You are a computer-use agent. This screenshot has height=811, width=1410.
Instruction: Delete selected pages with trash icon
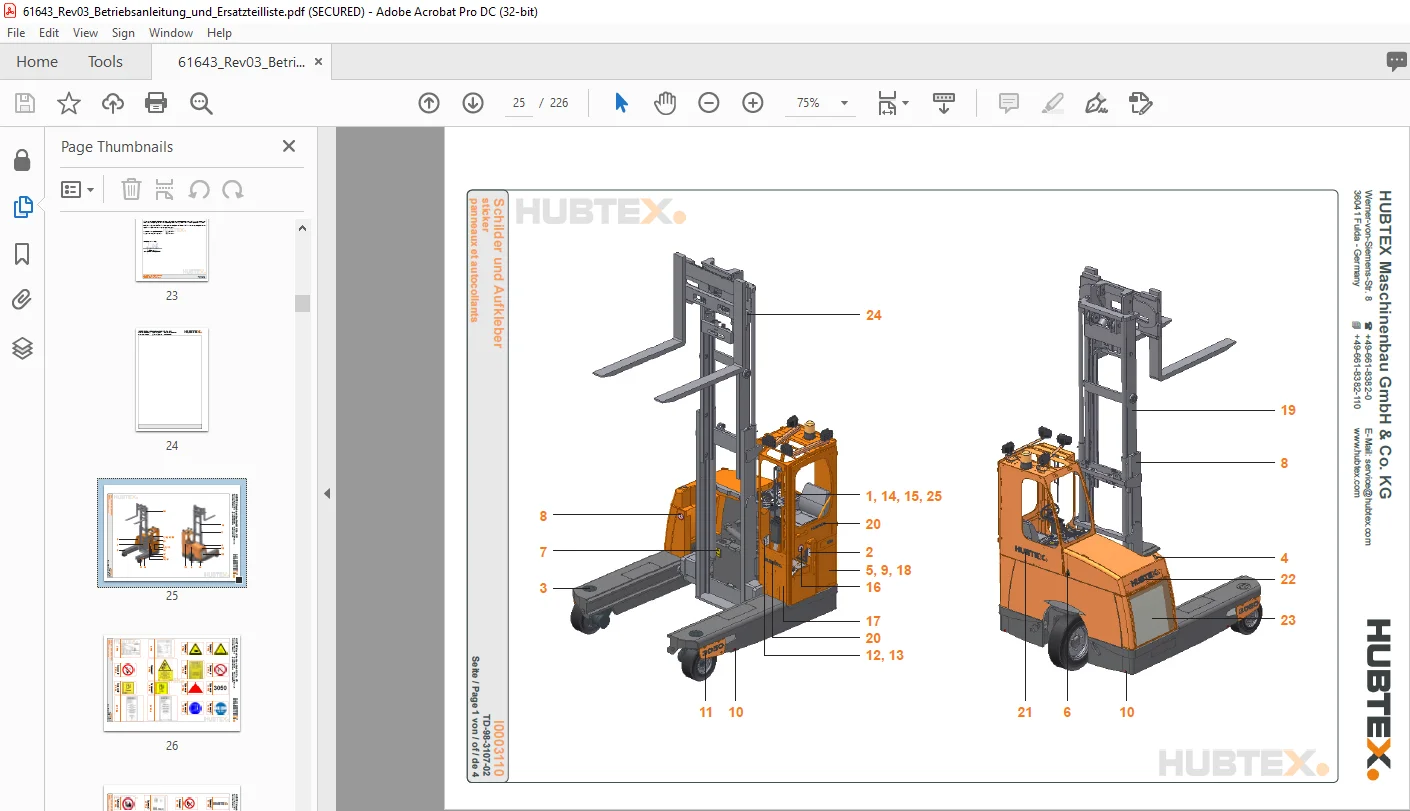(x=131, y=189)
